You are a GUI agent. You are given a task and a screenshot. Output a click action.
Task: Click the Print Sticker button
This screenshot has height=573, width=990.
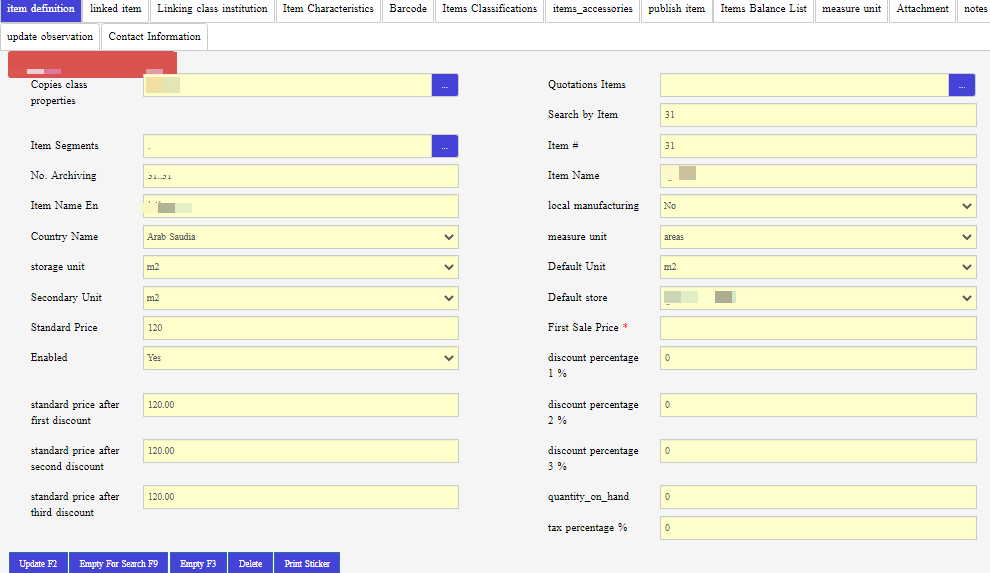(307, 564)
